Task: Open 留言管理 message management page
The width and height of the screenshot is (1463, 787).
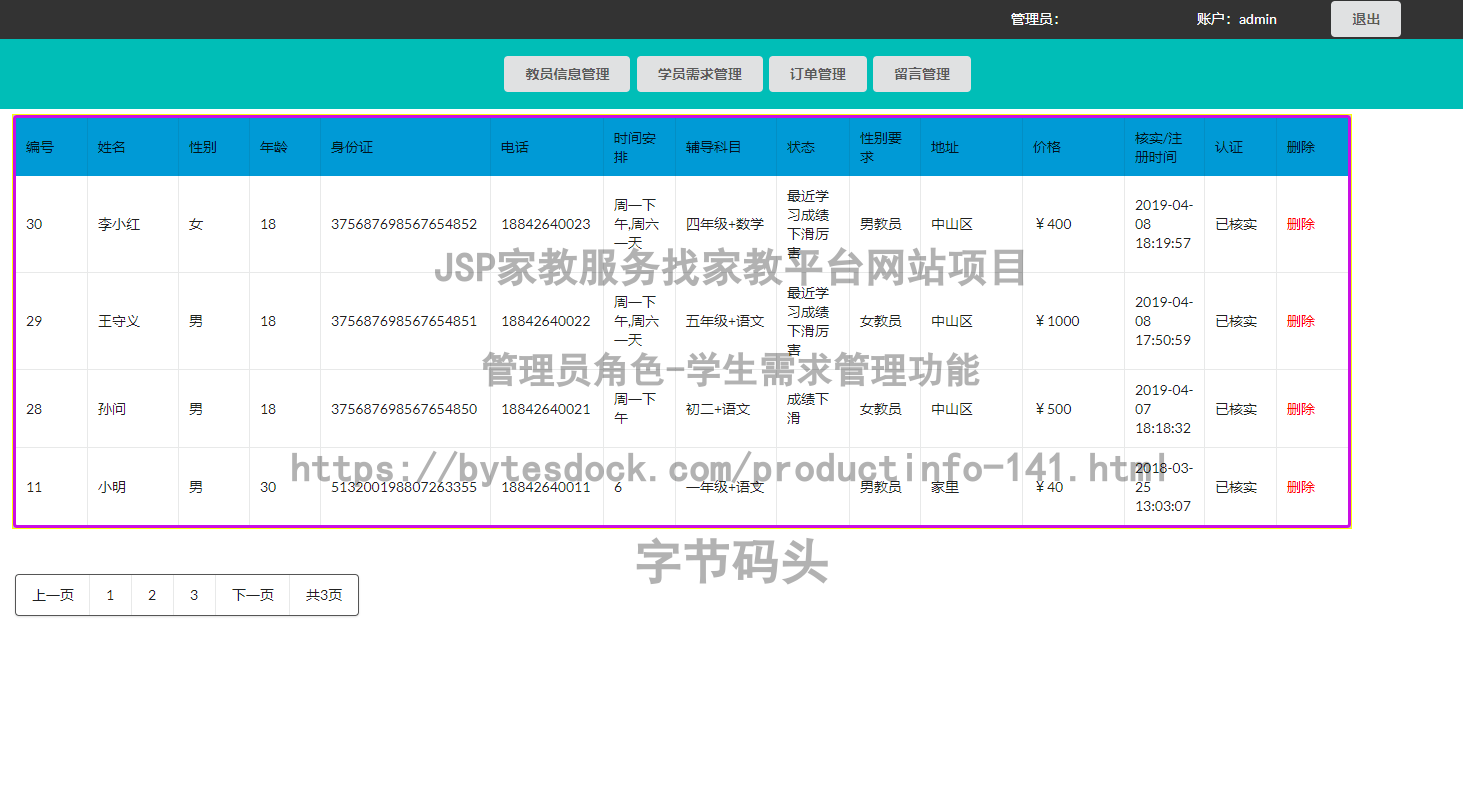Action: coord(921,73)
